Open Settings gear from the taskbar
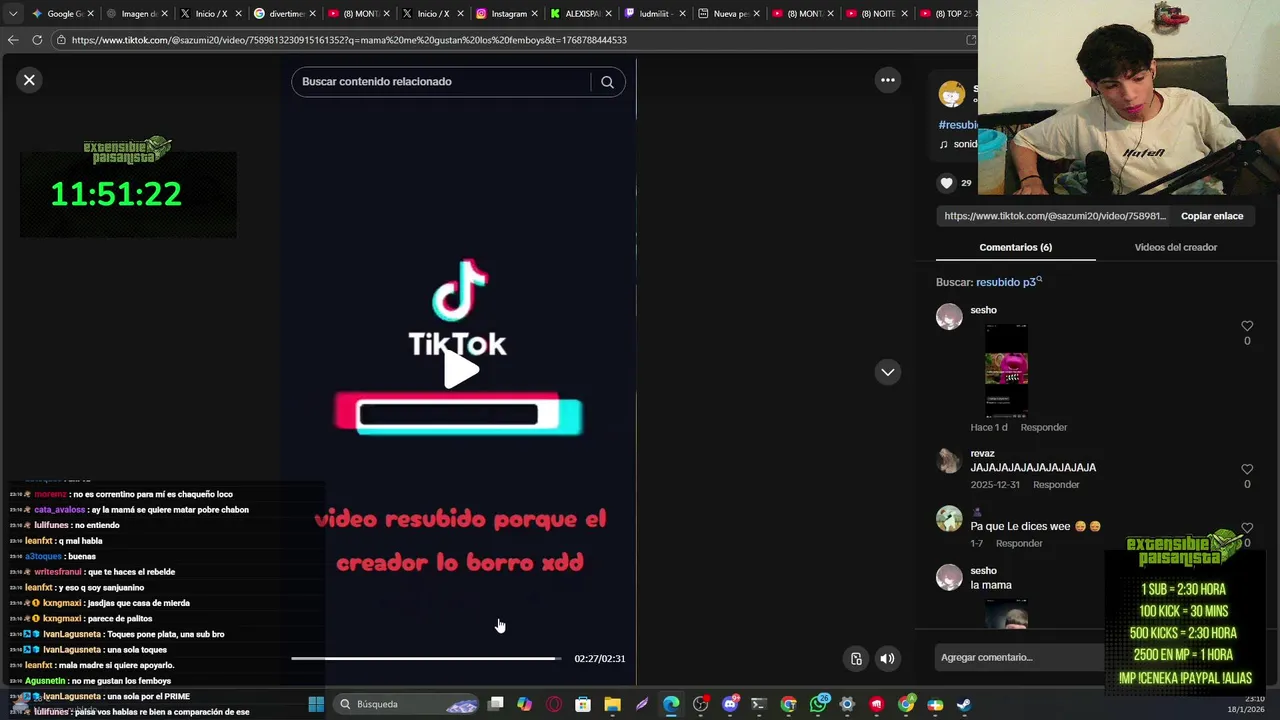This screenshot has height=720, width=1280. click(847, 704)
